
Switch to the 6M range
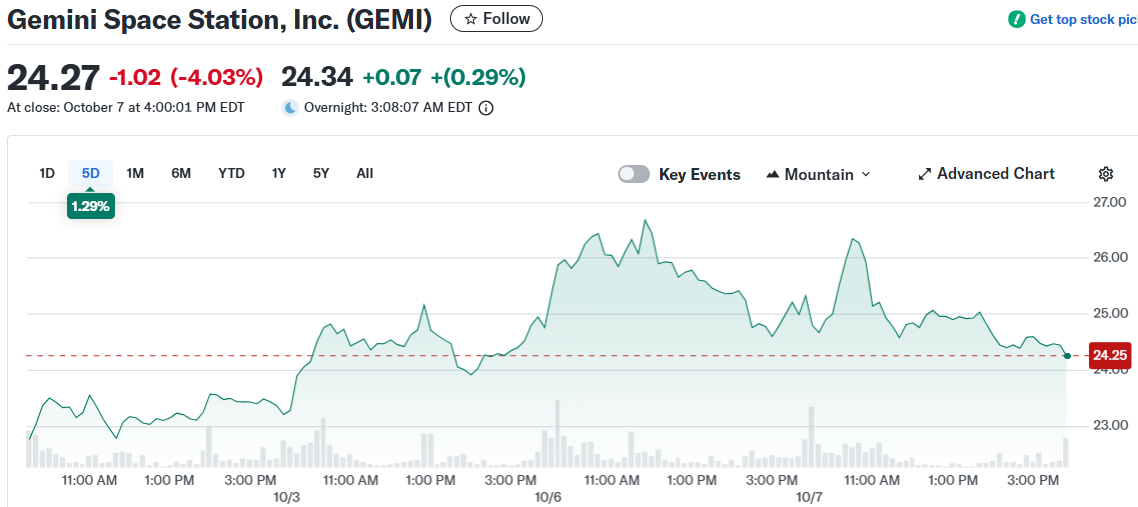(x=181, y=173)
